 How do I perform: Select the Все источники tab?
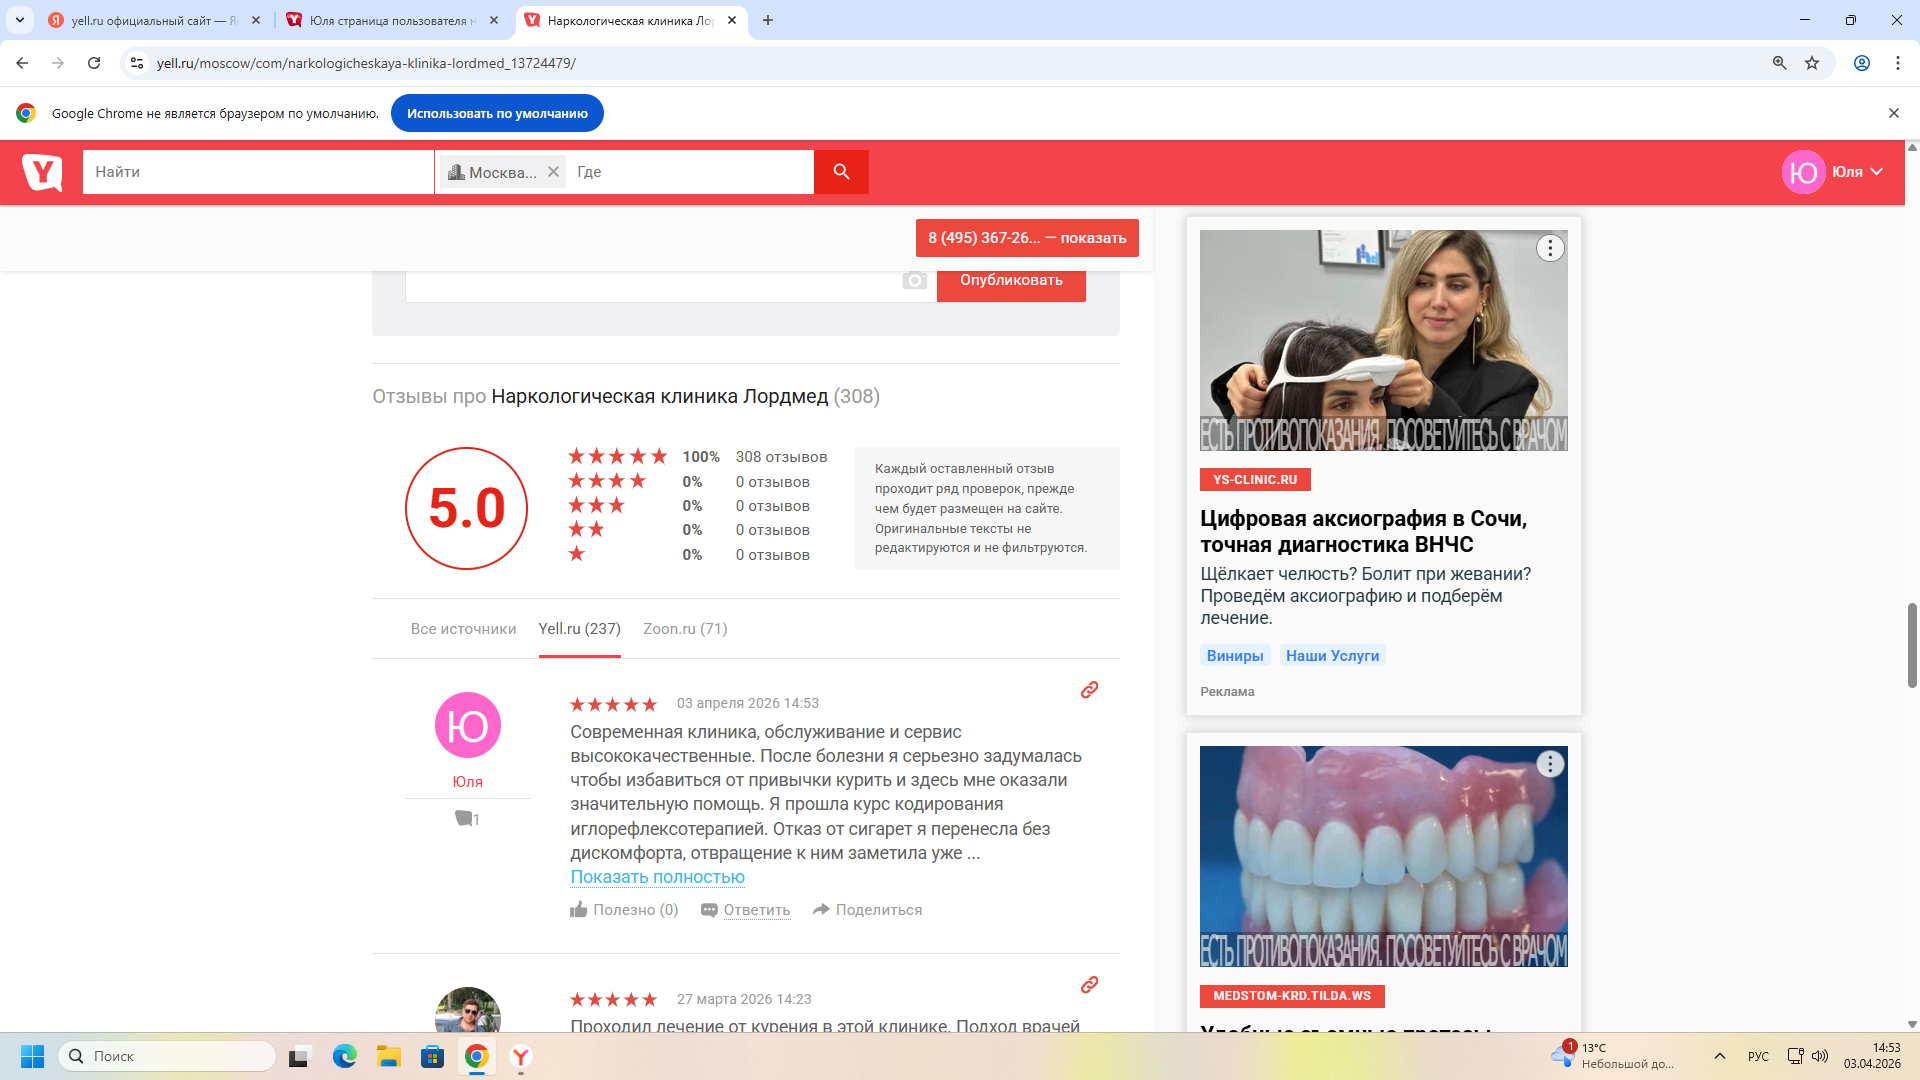[x=463, y=629]
